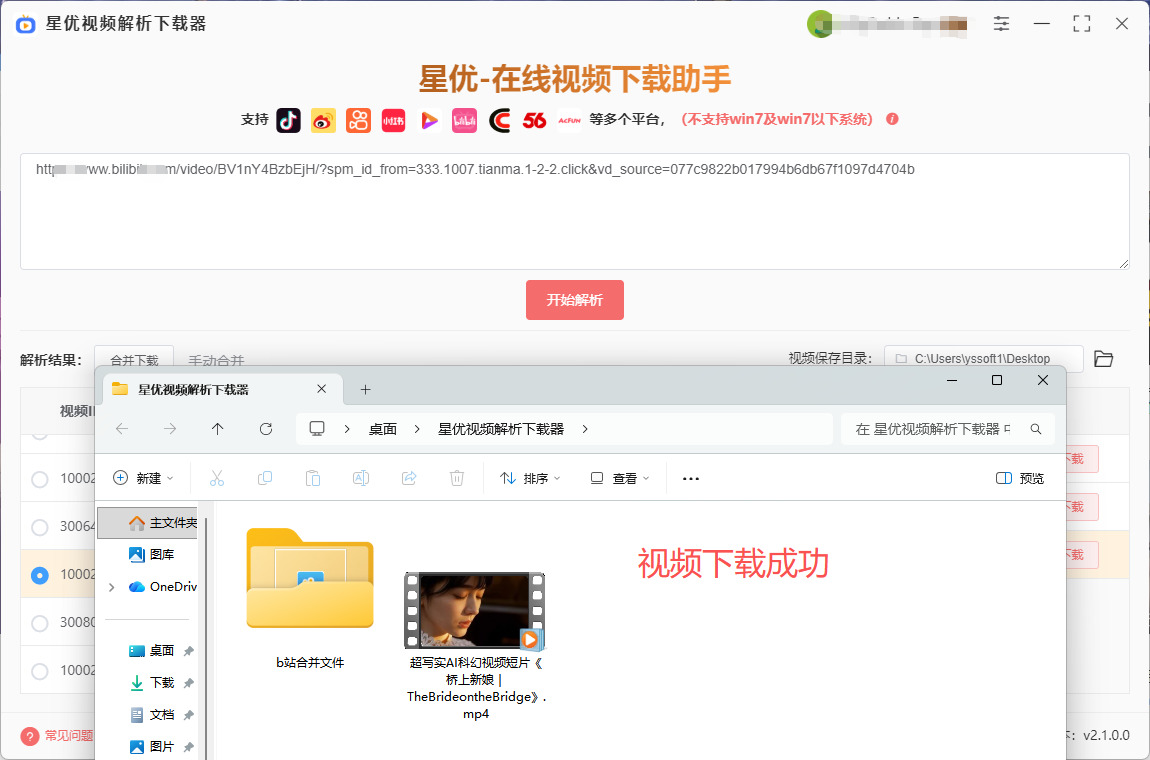Open 图库 in the sidebar
Screen dimensions: 1150x760
pyautogui.click(x=151, y=555)
